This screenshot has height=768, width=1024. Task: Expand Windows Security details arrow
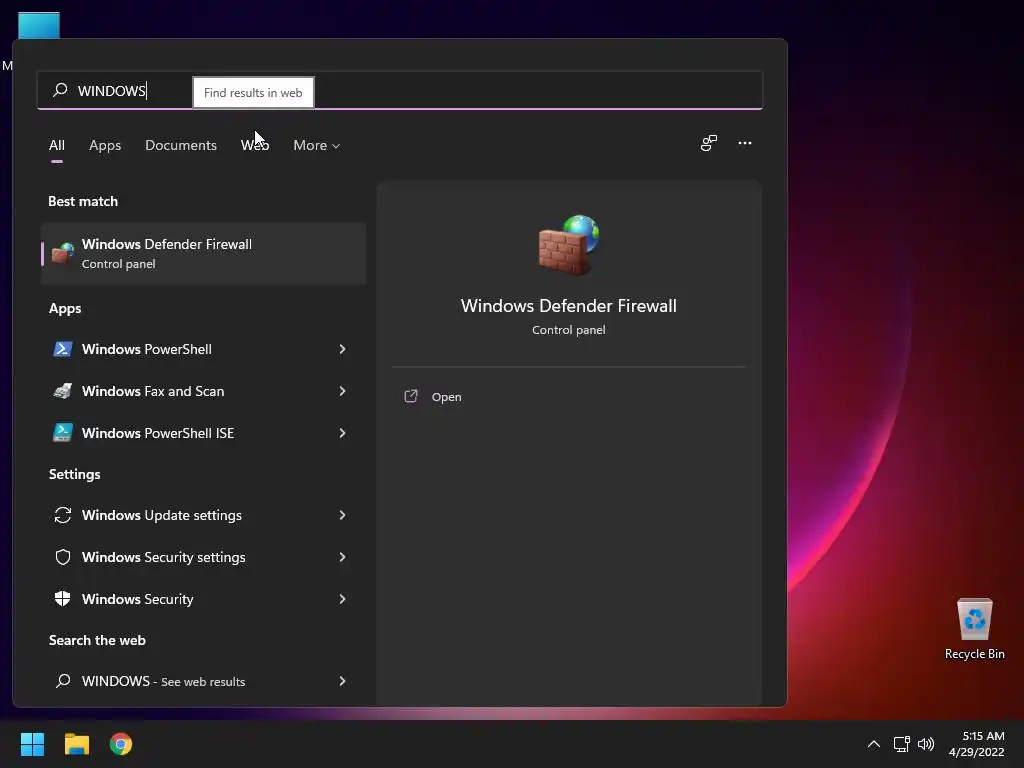[x=342, y=599]
